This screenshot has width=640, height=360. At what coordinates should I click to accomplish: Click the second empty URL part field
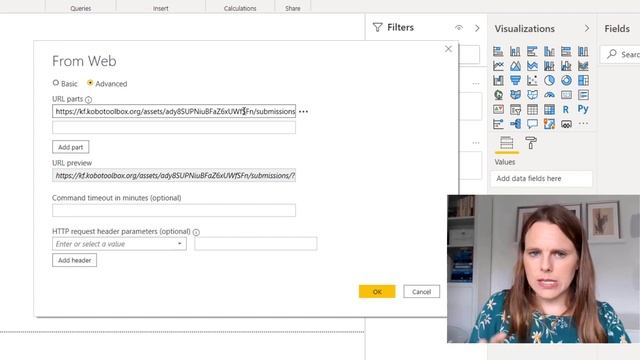pos(174,127)
